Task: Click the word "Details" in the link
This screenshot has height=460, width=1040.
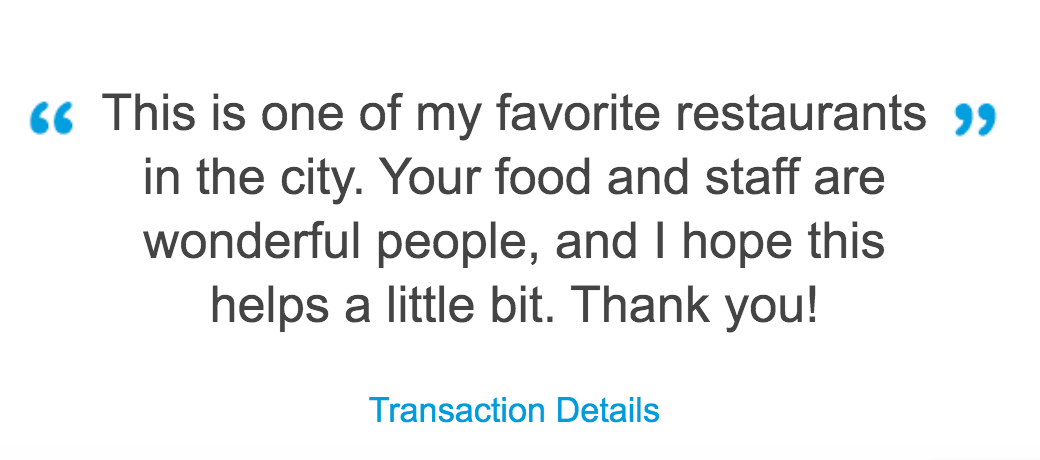Action: tap(608, 410)
